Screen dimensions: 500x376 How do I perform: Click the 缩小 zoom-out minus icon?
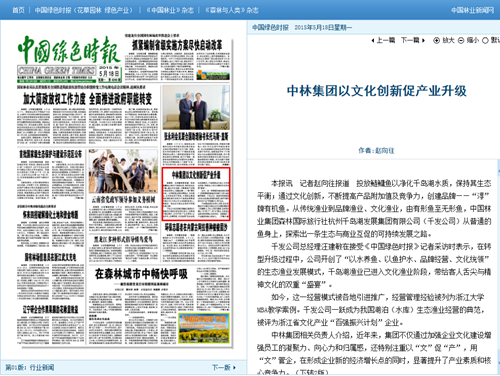tap(461, 40)
